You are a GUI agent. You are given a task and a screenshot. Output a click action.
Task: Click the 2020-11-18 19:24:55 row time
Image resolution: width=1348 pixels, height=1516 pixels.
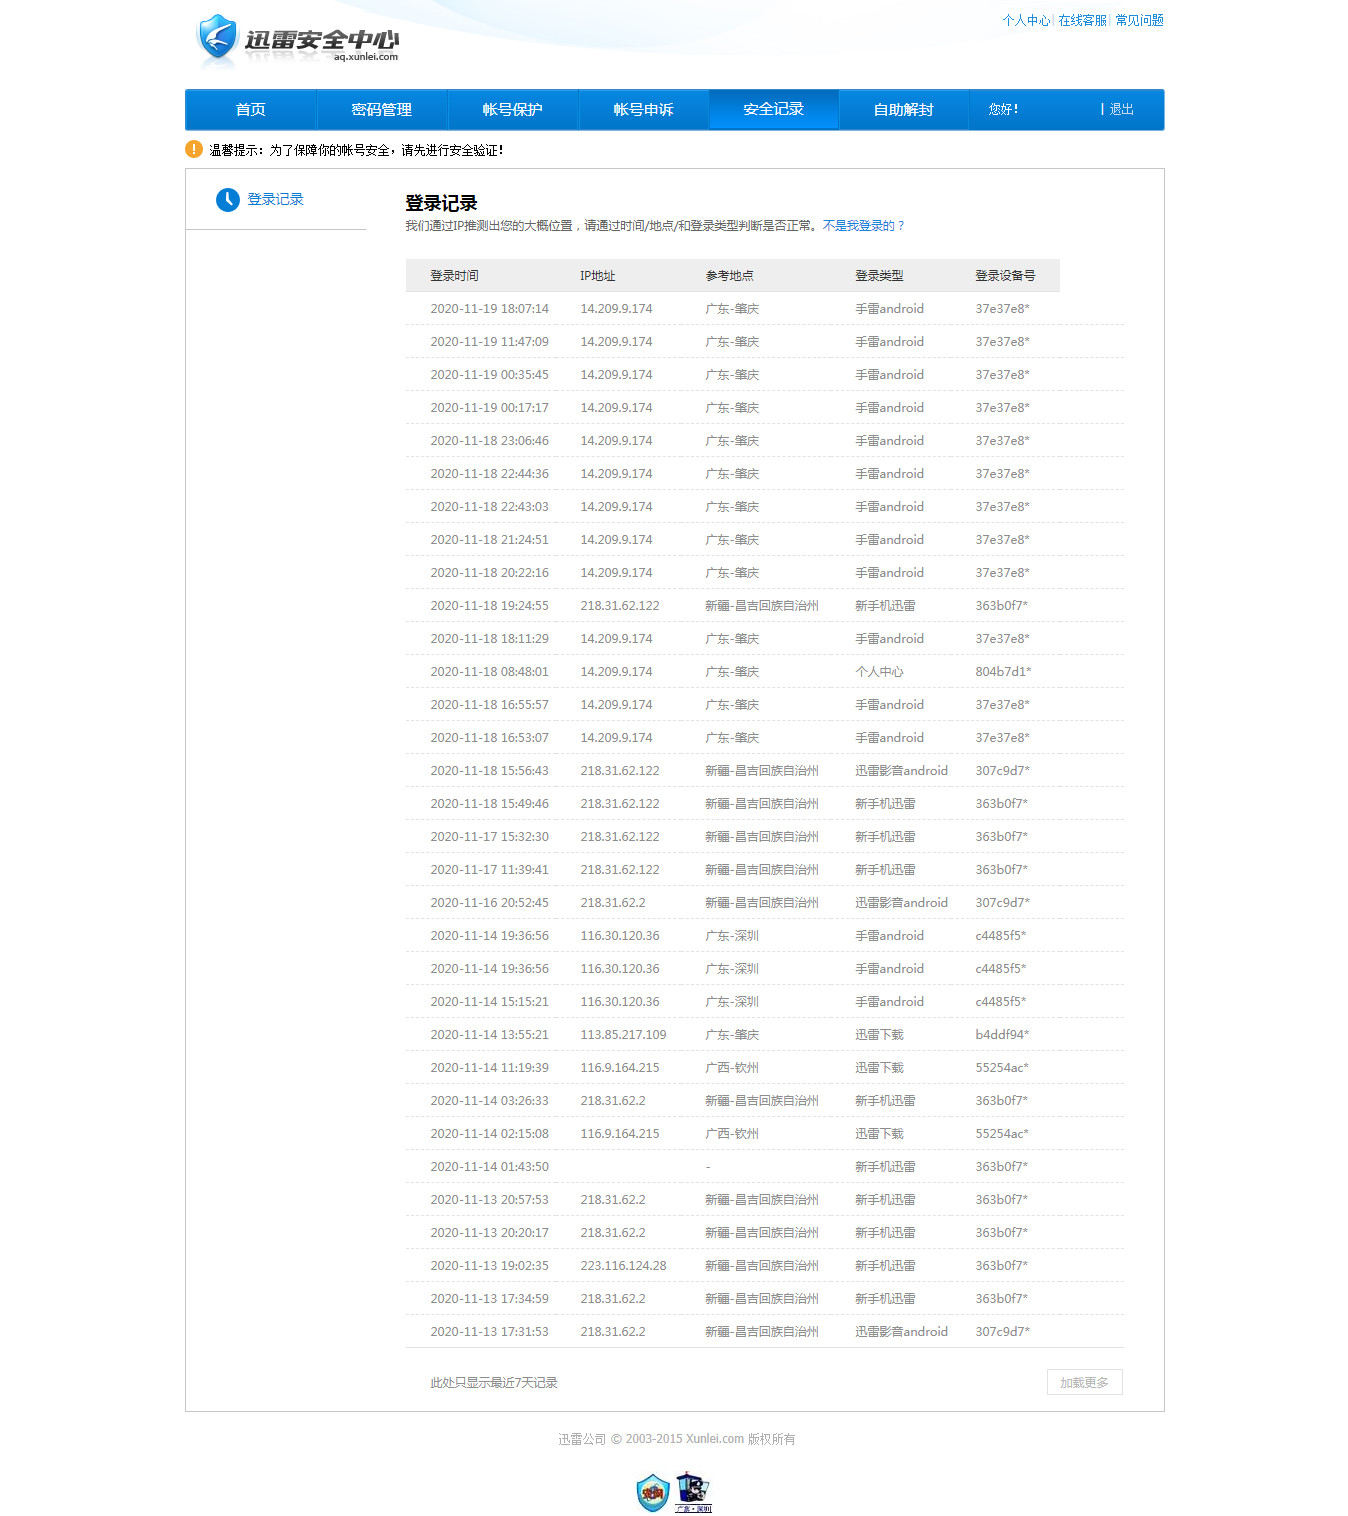coord(489,606)
